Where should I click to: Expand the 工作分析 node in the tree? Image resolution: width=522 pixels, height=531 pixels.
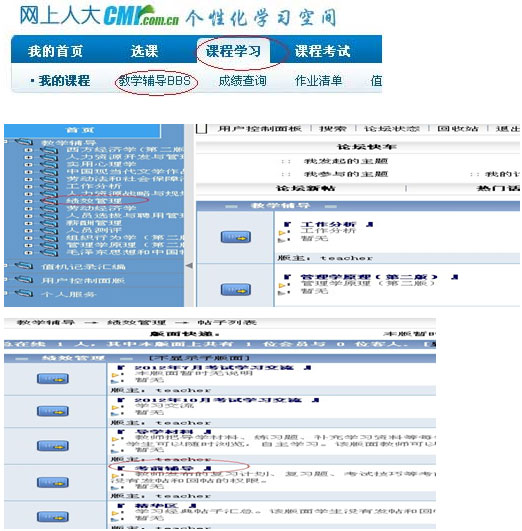28,186
